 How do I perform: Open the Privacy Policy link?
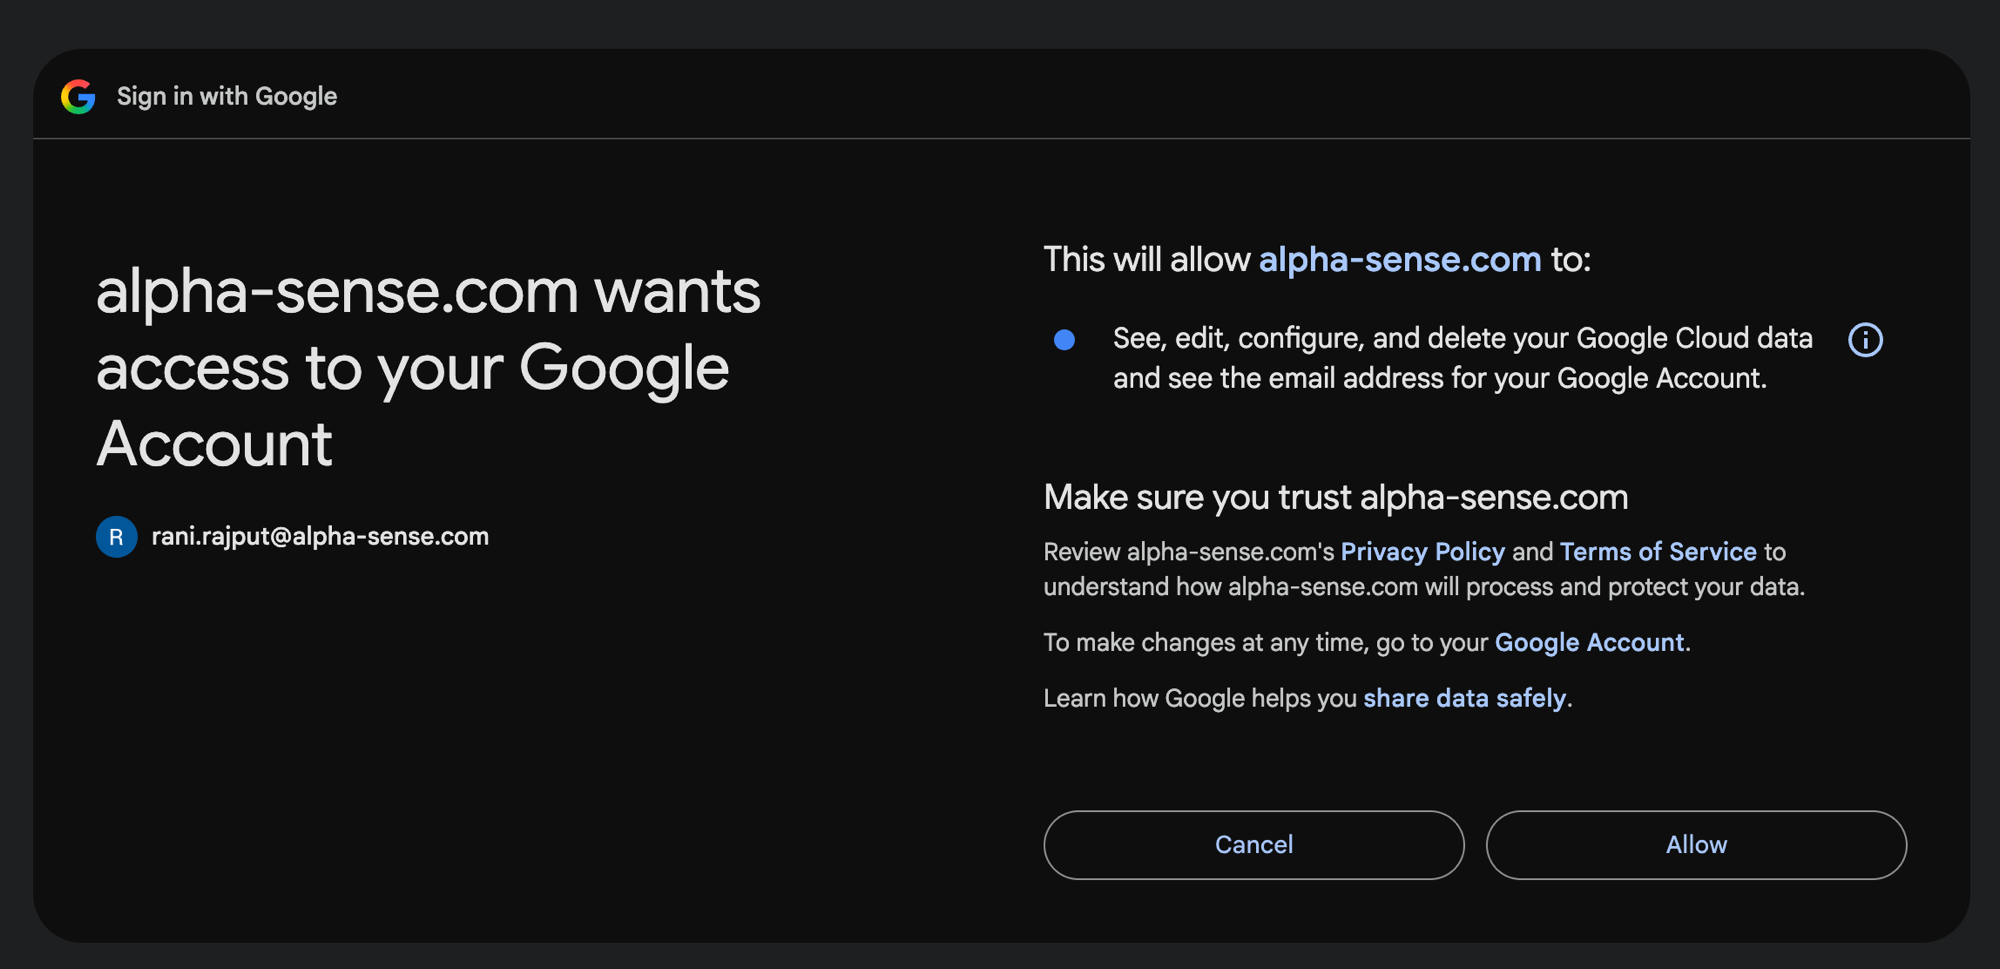(x=1422, y=552)
